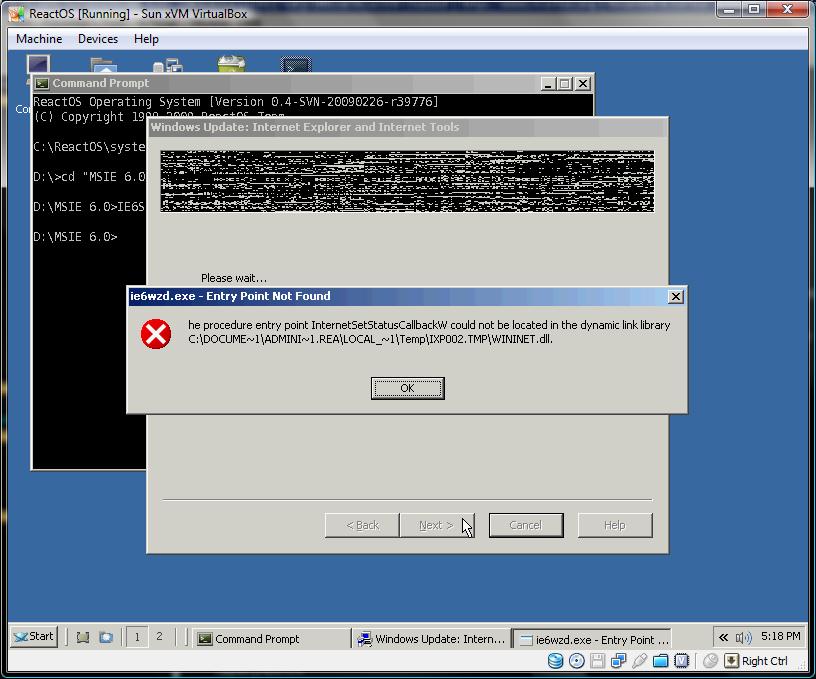Screen dimensions: 816x679
Task: Click the shared folders status icon
Action: click(x=660, y=661)
